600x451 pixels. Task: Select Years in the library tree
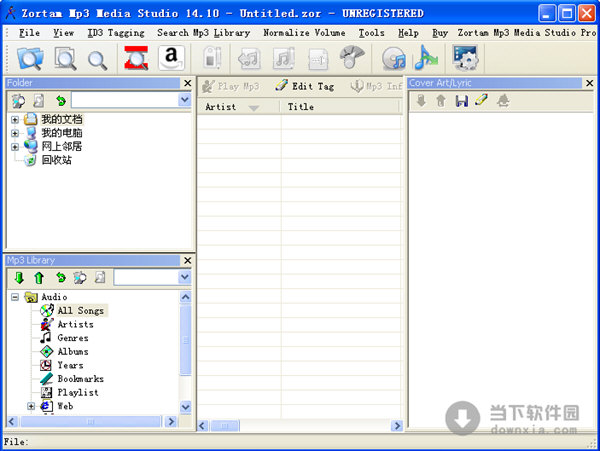click(x=70, y=365)
